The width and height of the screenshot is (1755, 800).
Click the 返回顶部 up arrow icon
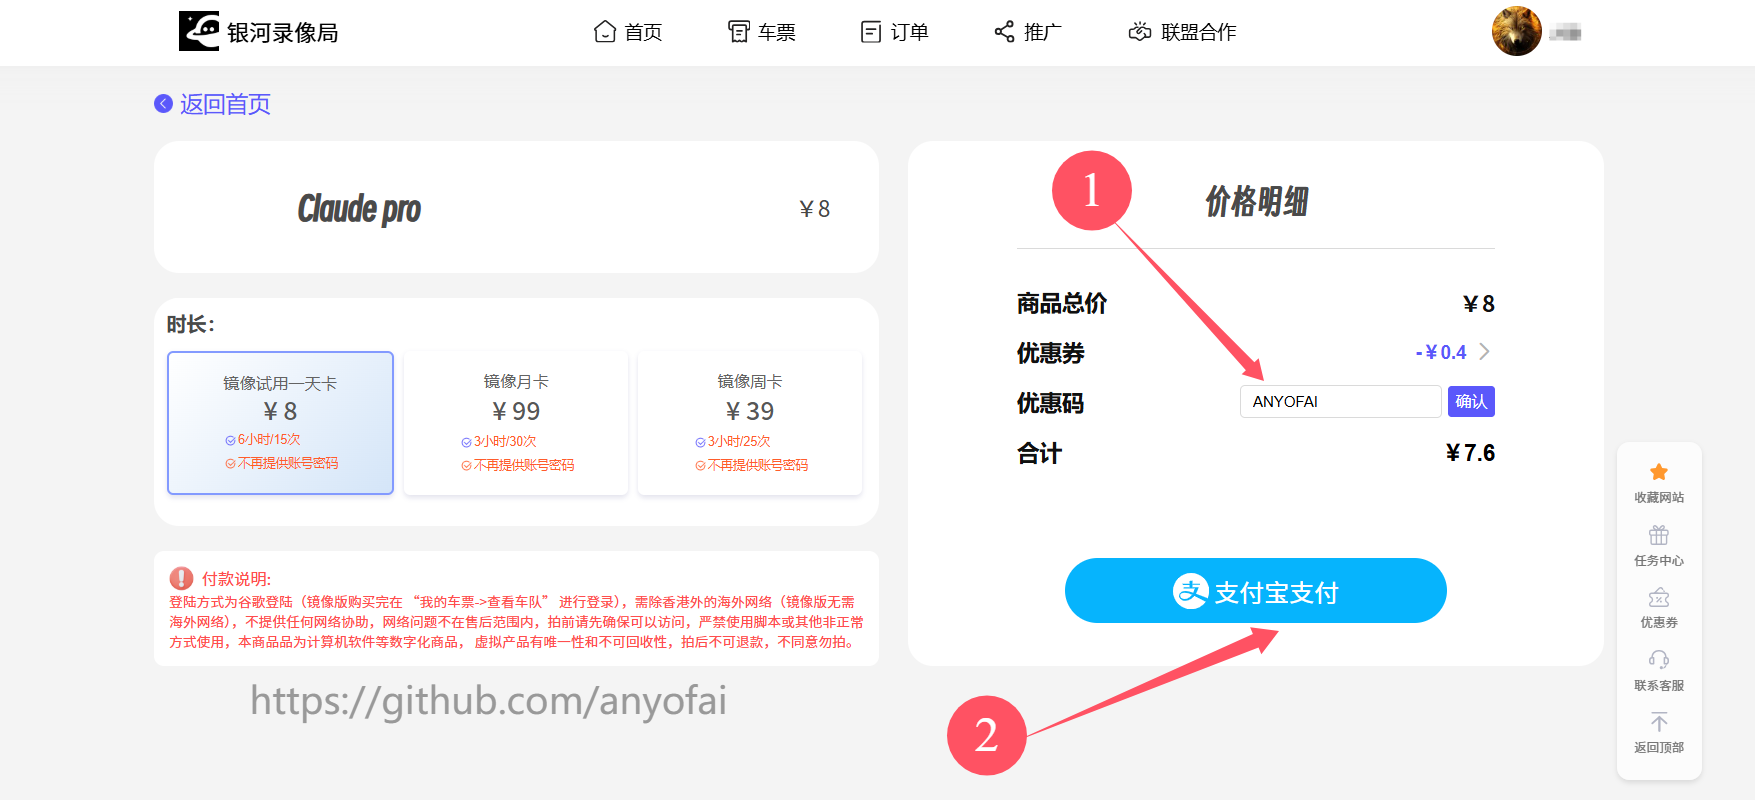click(1659, 722)
